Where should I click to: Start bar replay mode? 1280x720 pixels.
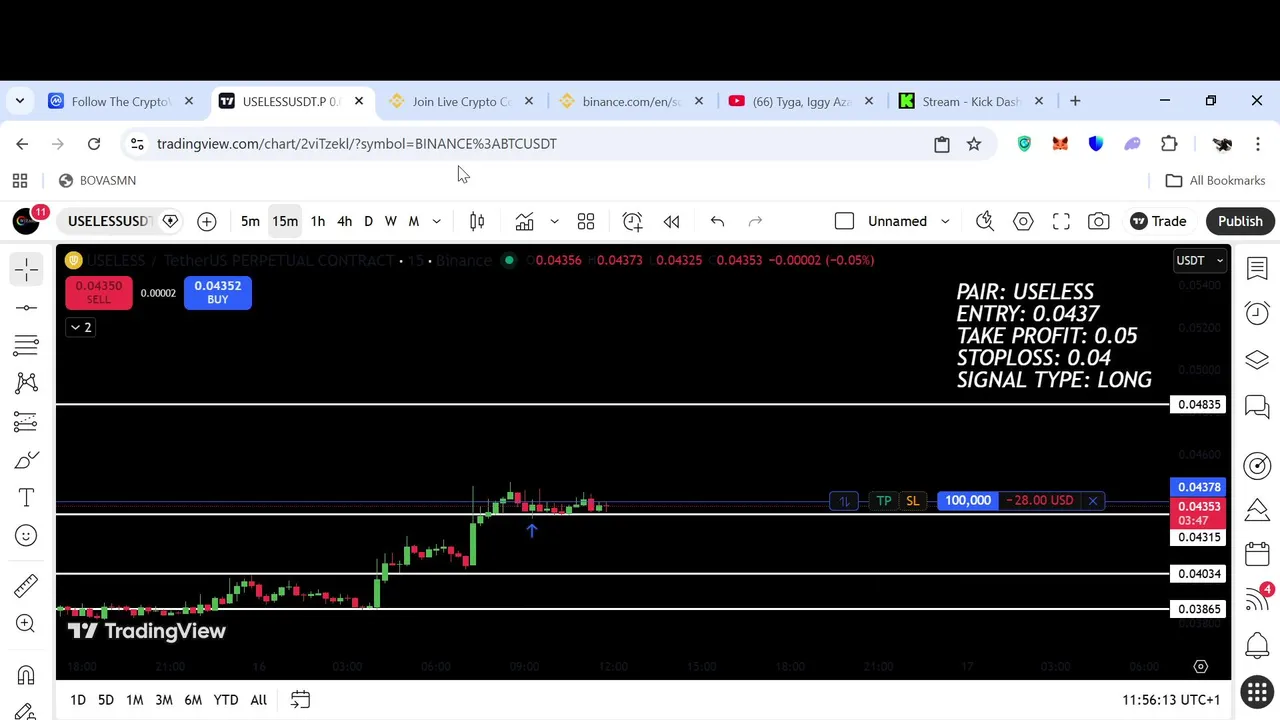tap(671, 221)
